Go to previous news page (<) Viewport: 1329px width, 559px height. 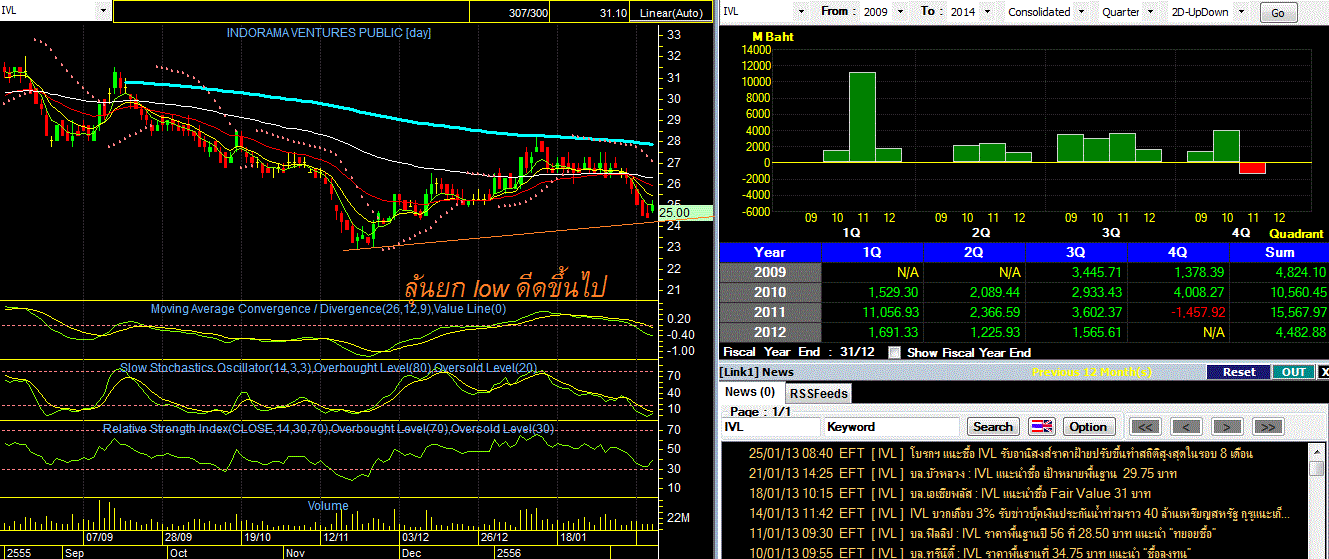click(1186, 427)
